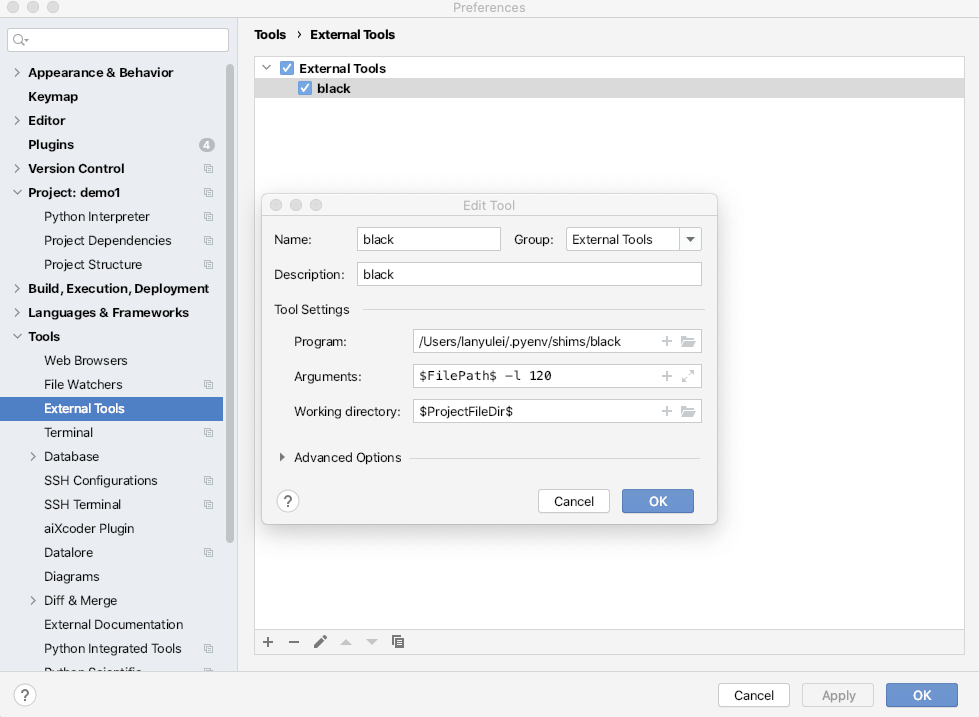
Task: Click Terminal project-level settings icon
Action: coord(209,433)
